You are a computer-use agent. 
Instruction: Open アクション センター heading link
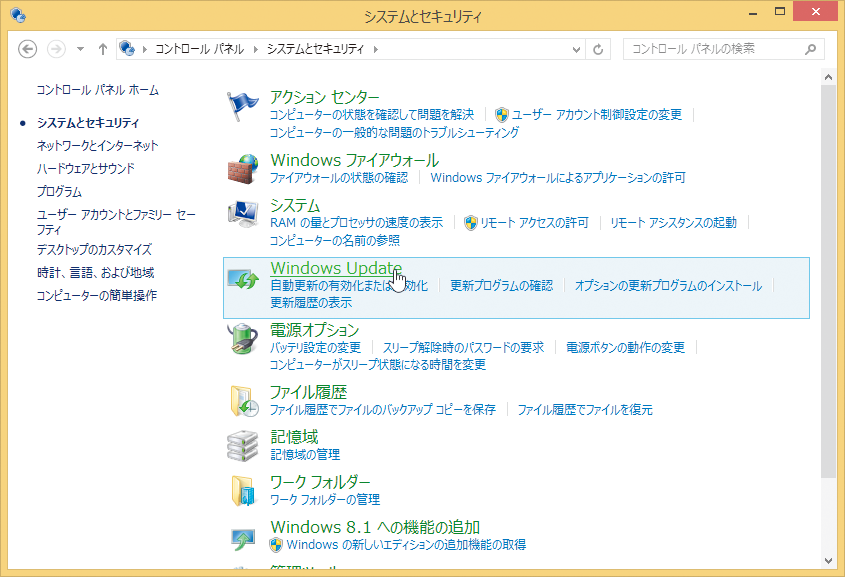point(324,98)
